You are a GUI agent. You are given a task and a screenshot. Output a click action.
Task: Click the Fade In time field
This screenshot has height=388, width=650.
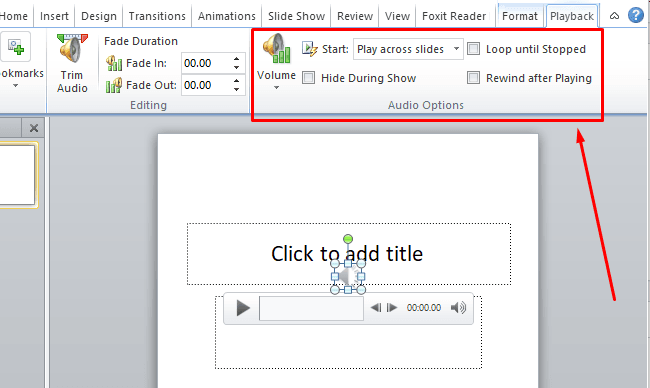pos(206,63)
